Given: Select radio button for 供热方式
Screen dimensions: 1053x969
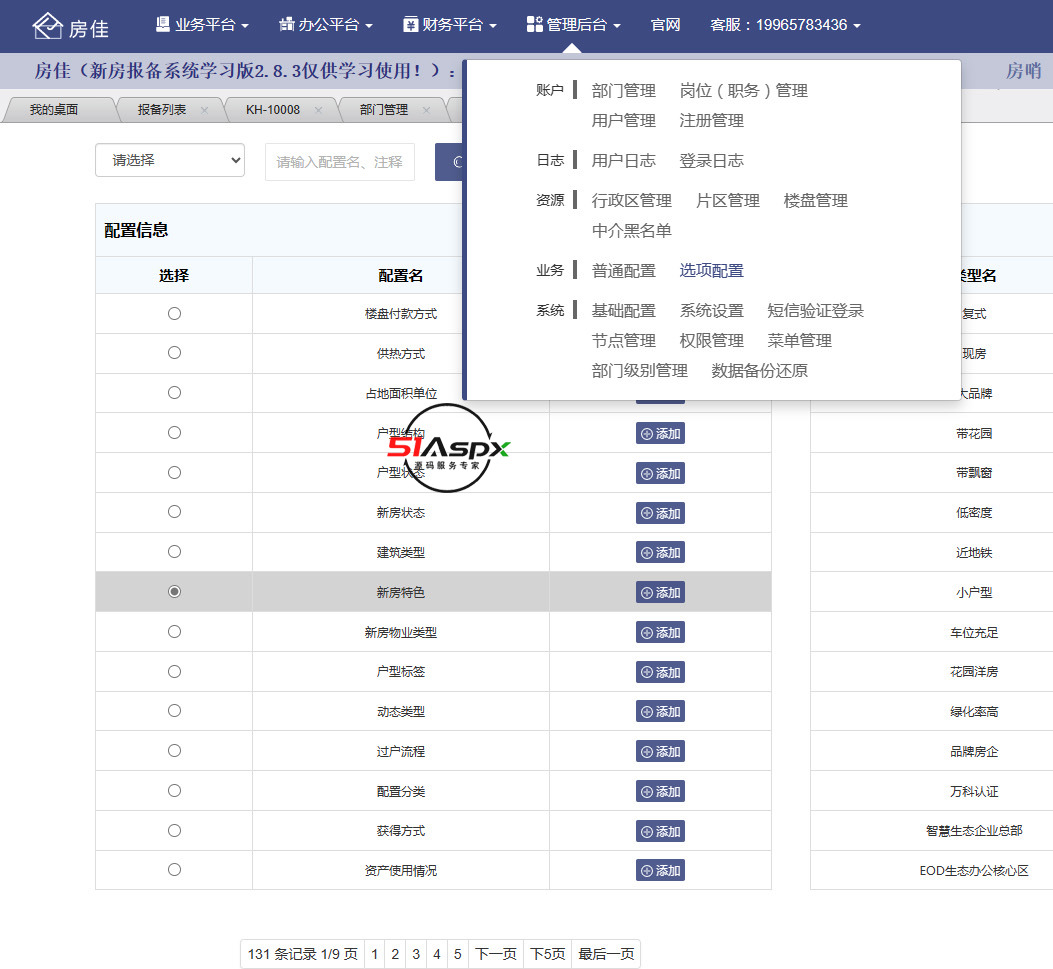Looking at the screenshot, I should (175, 353).
